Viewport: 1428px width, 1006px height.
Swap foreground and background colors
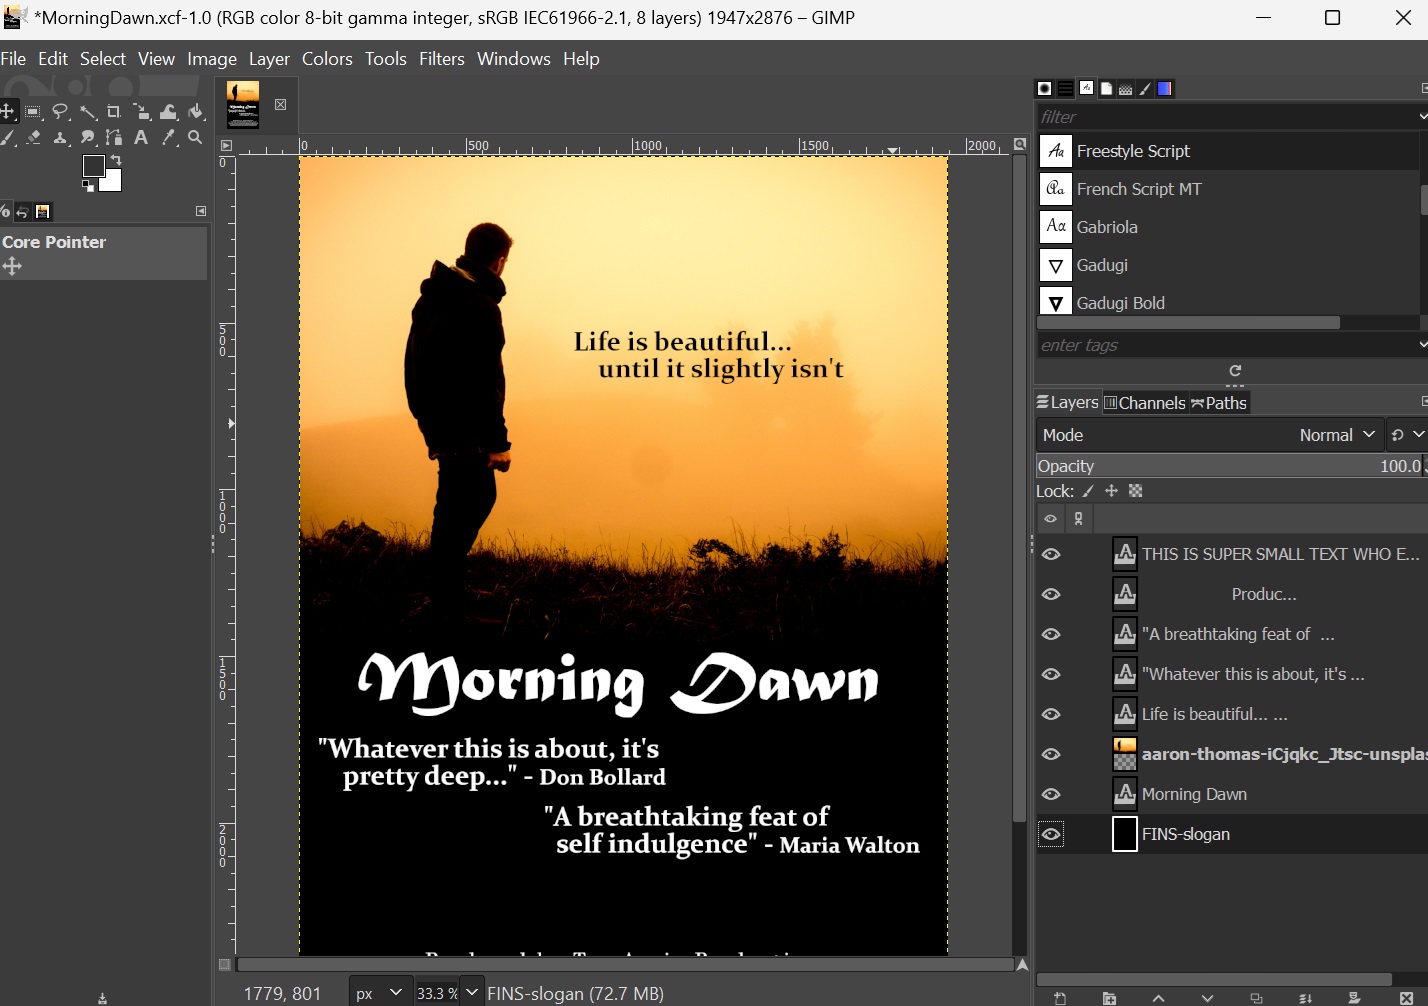click(116, 160)
